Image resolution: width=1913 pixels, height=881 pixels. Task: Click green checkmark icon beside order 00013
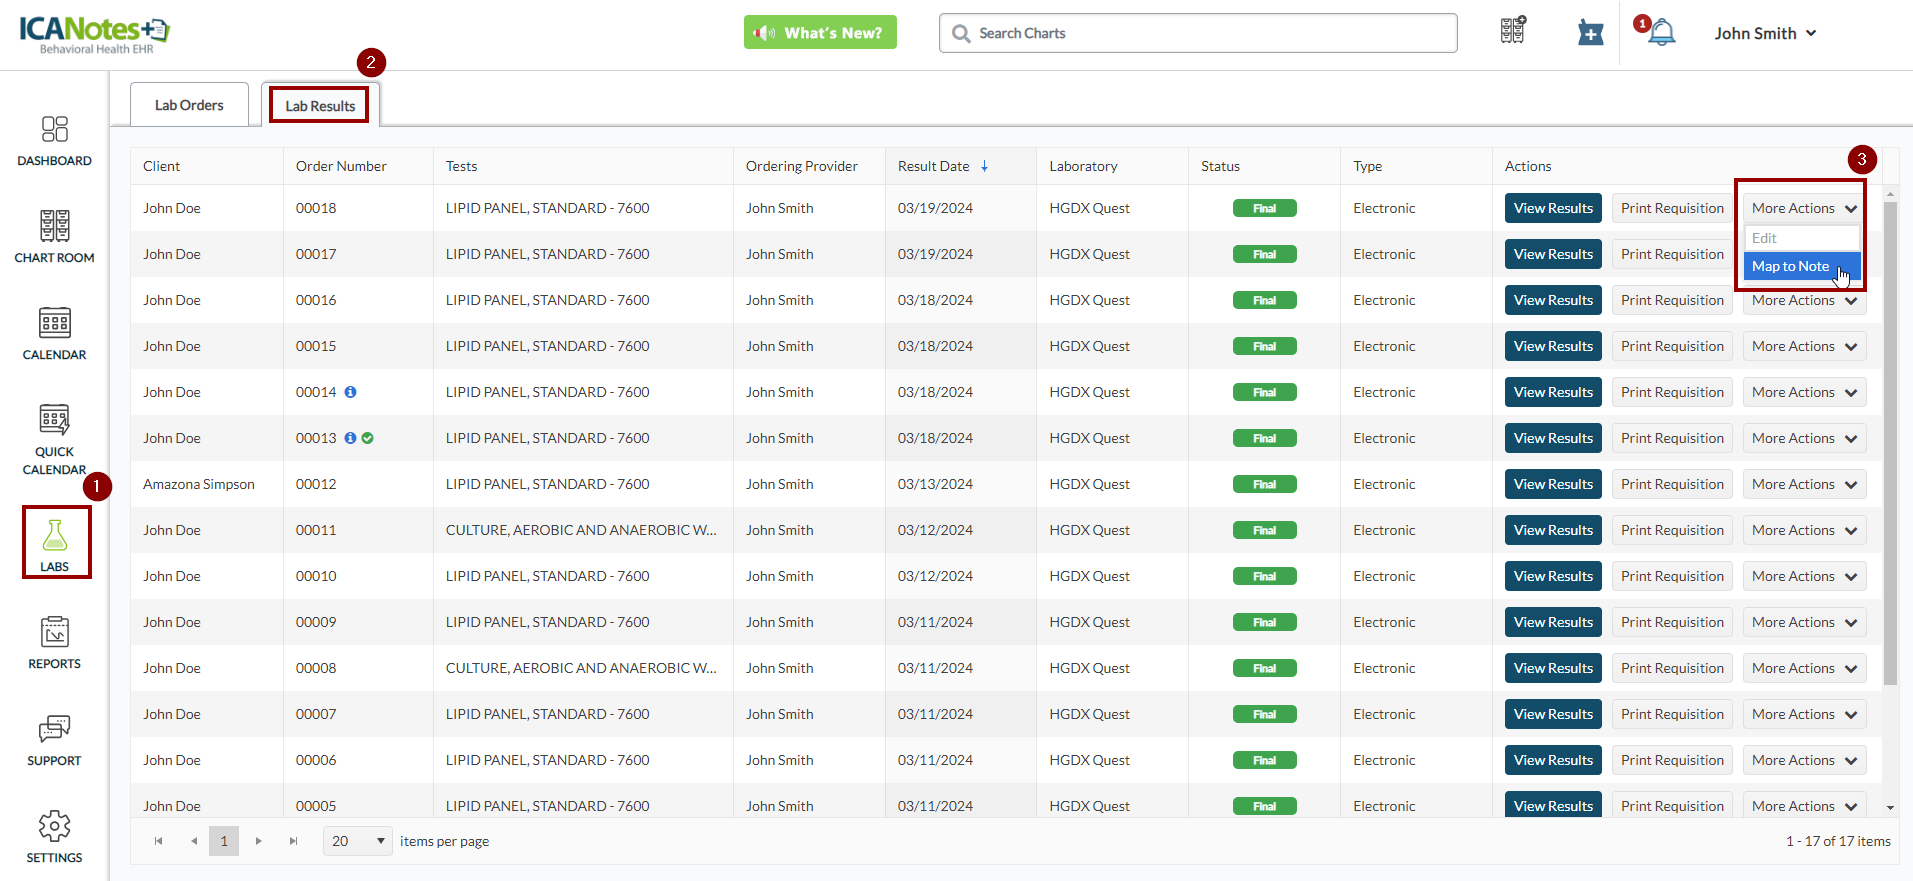pos(368,438)
